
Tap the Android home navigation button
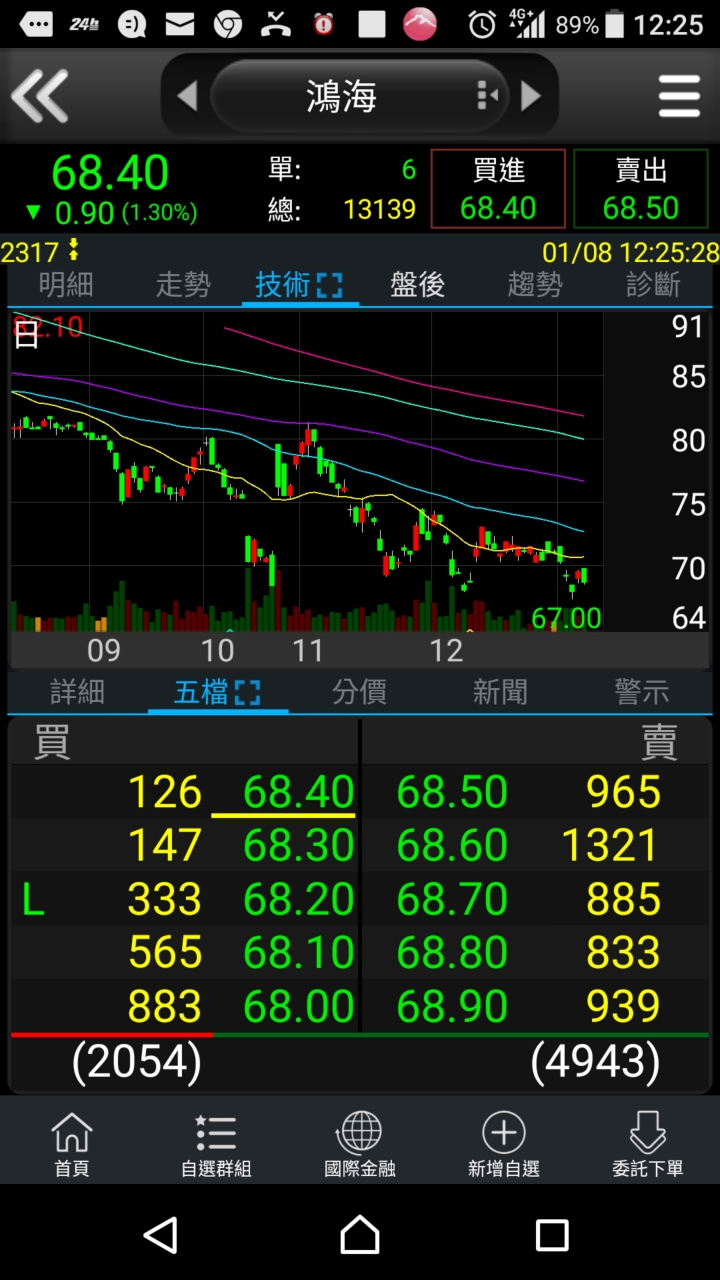[x=360, y=1235]
